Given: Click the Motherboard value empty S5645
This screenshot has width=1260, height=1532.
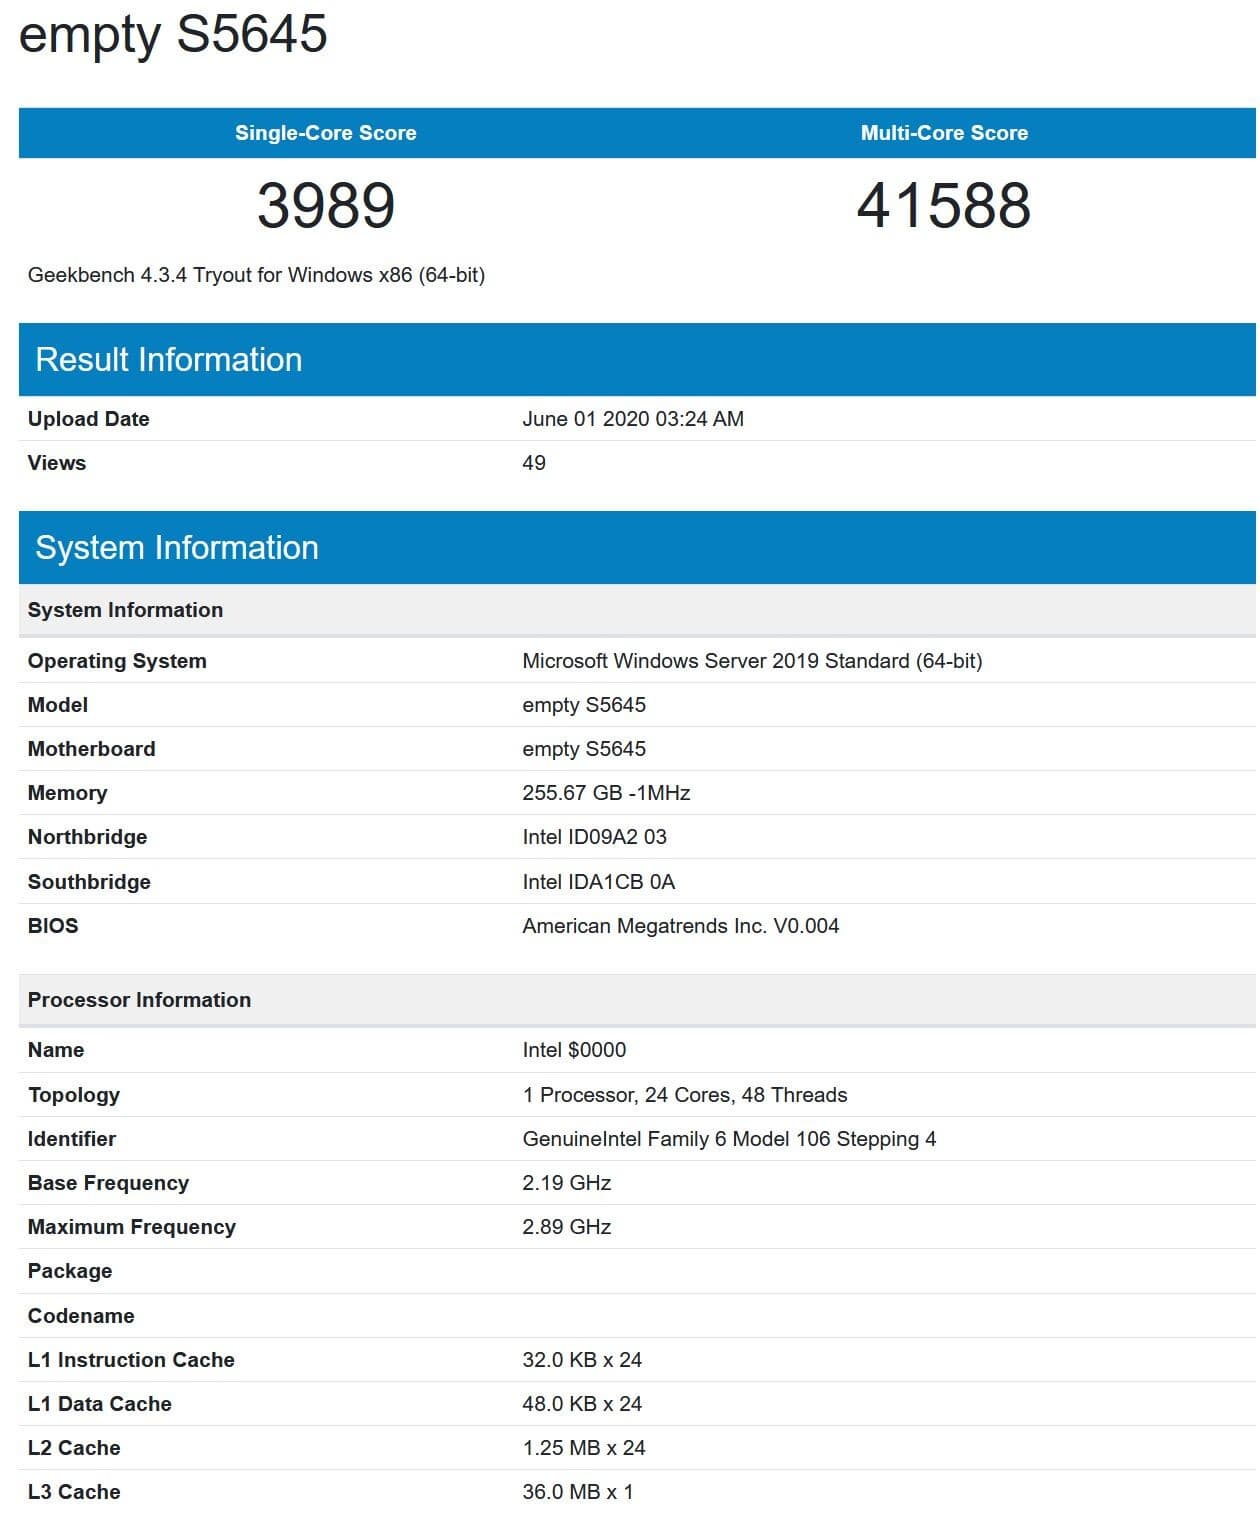Looking at the screenshot, I should [x=584, y=749].
